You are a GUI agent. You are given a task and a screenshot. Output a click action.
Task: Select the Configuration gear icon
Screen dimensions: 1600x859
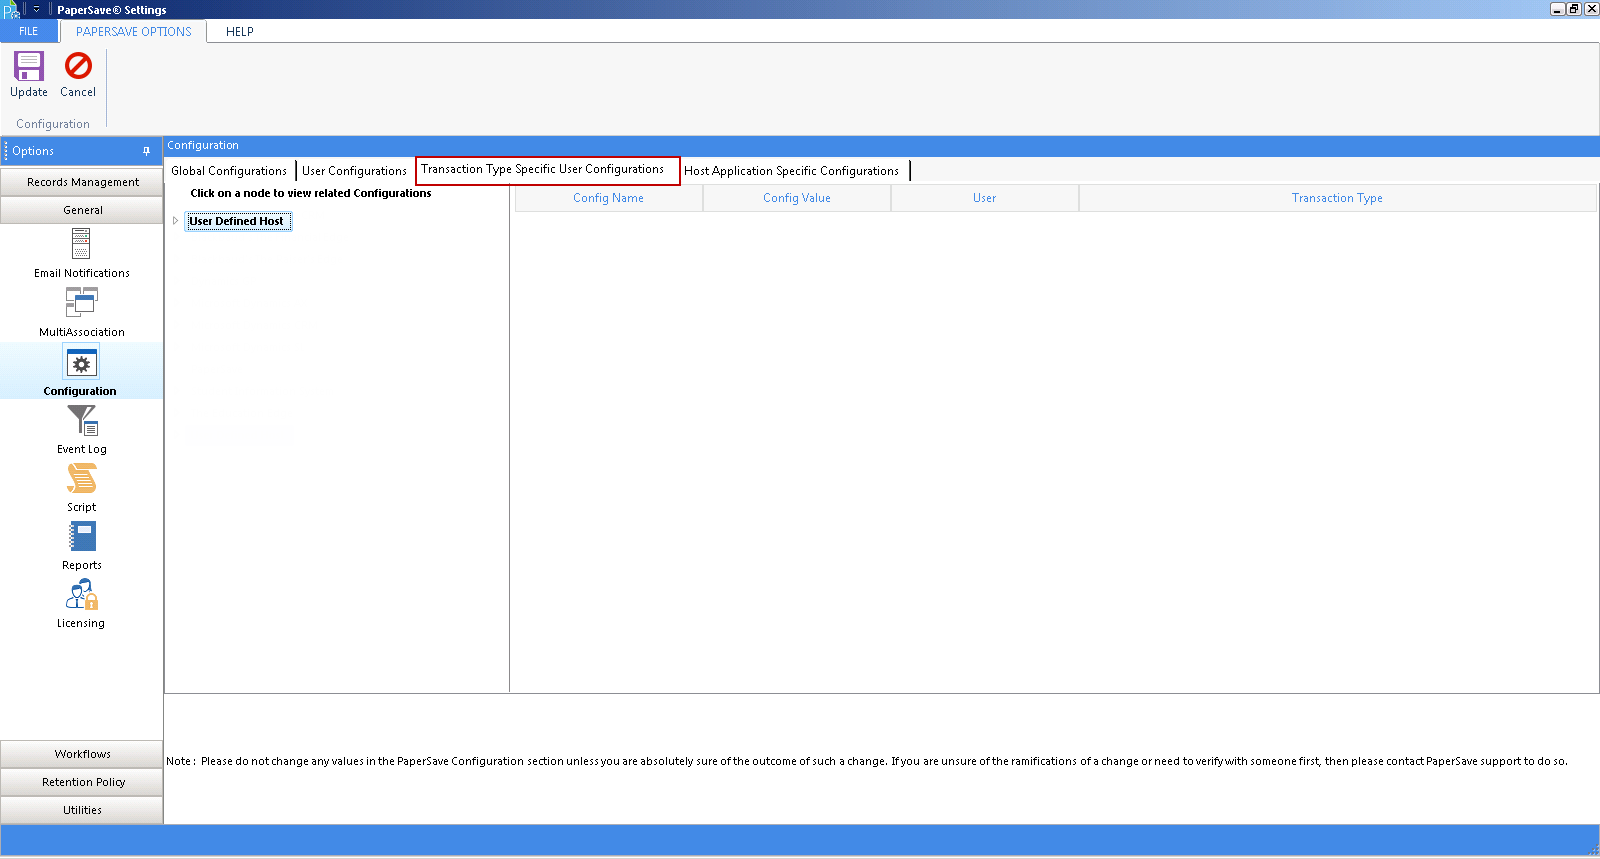point(81,364)
